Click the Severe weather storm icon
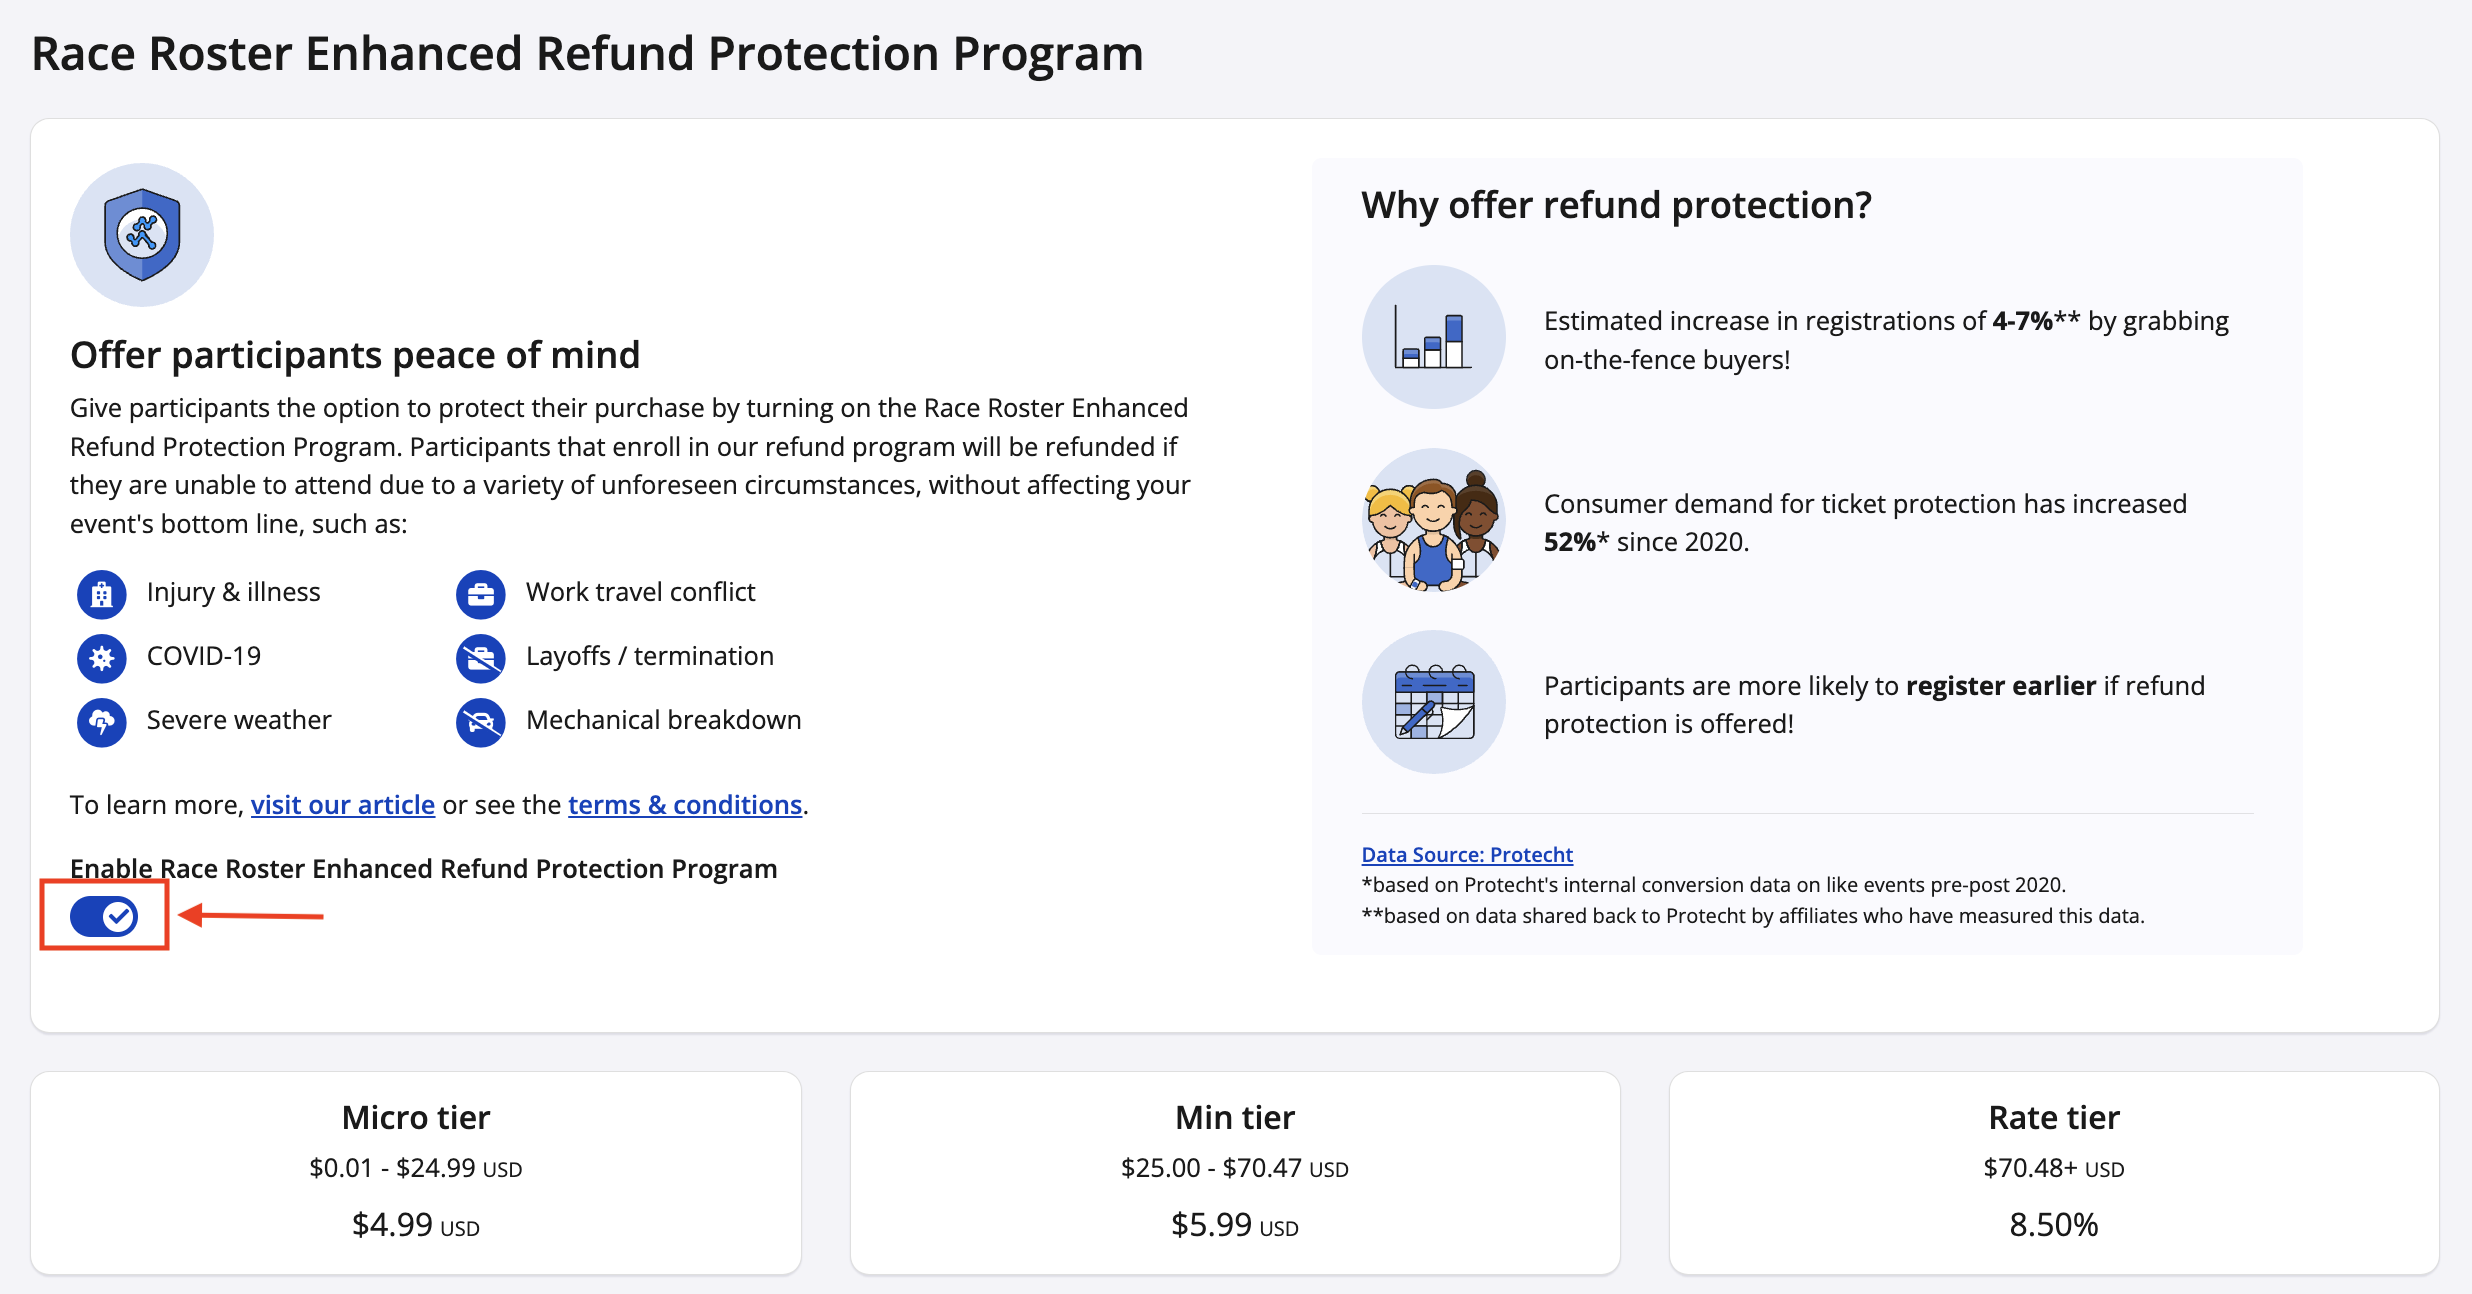 101,722
